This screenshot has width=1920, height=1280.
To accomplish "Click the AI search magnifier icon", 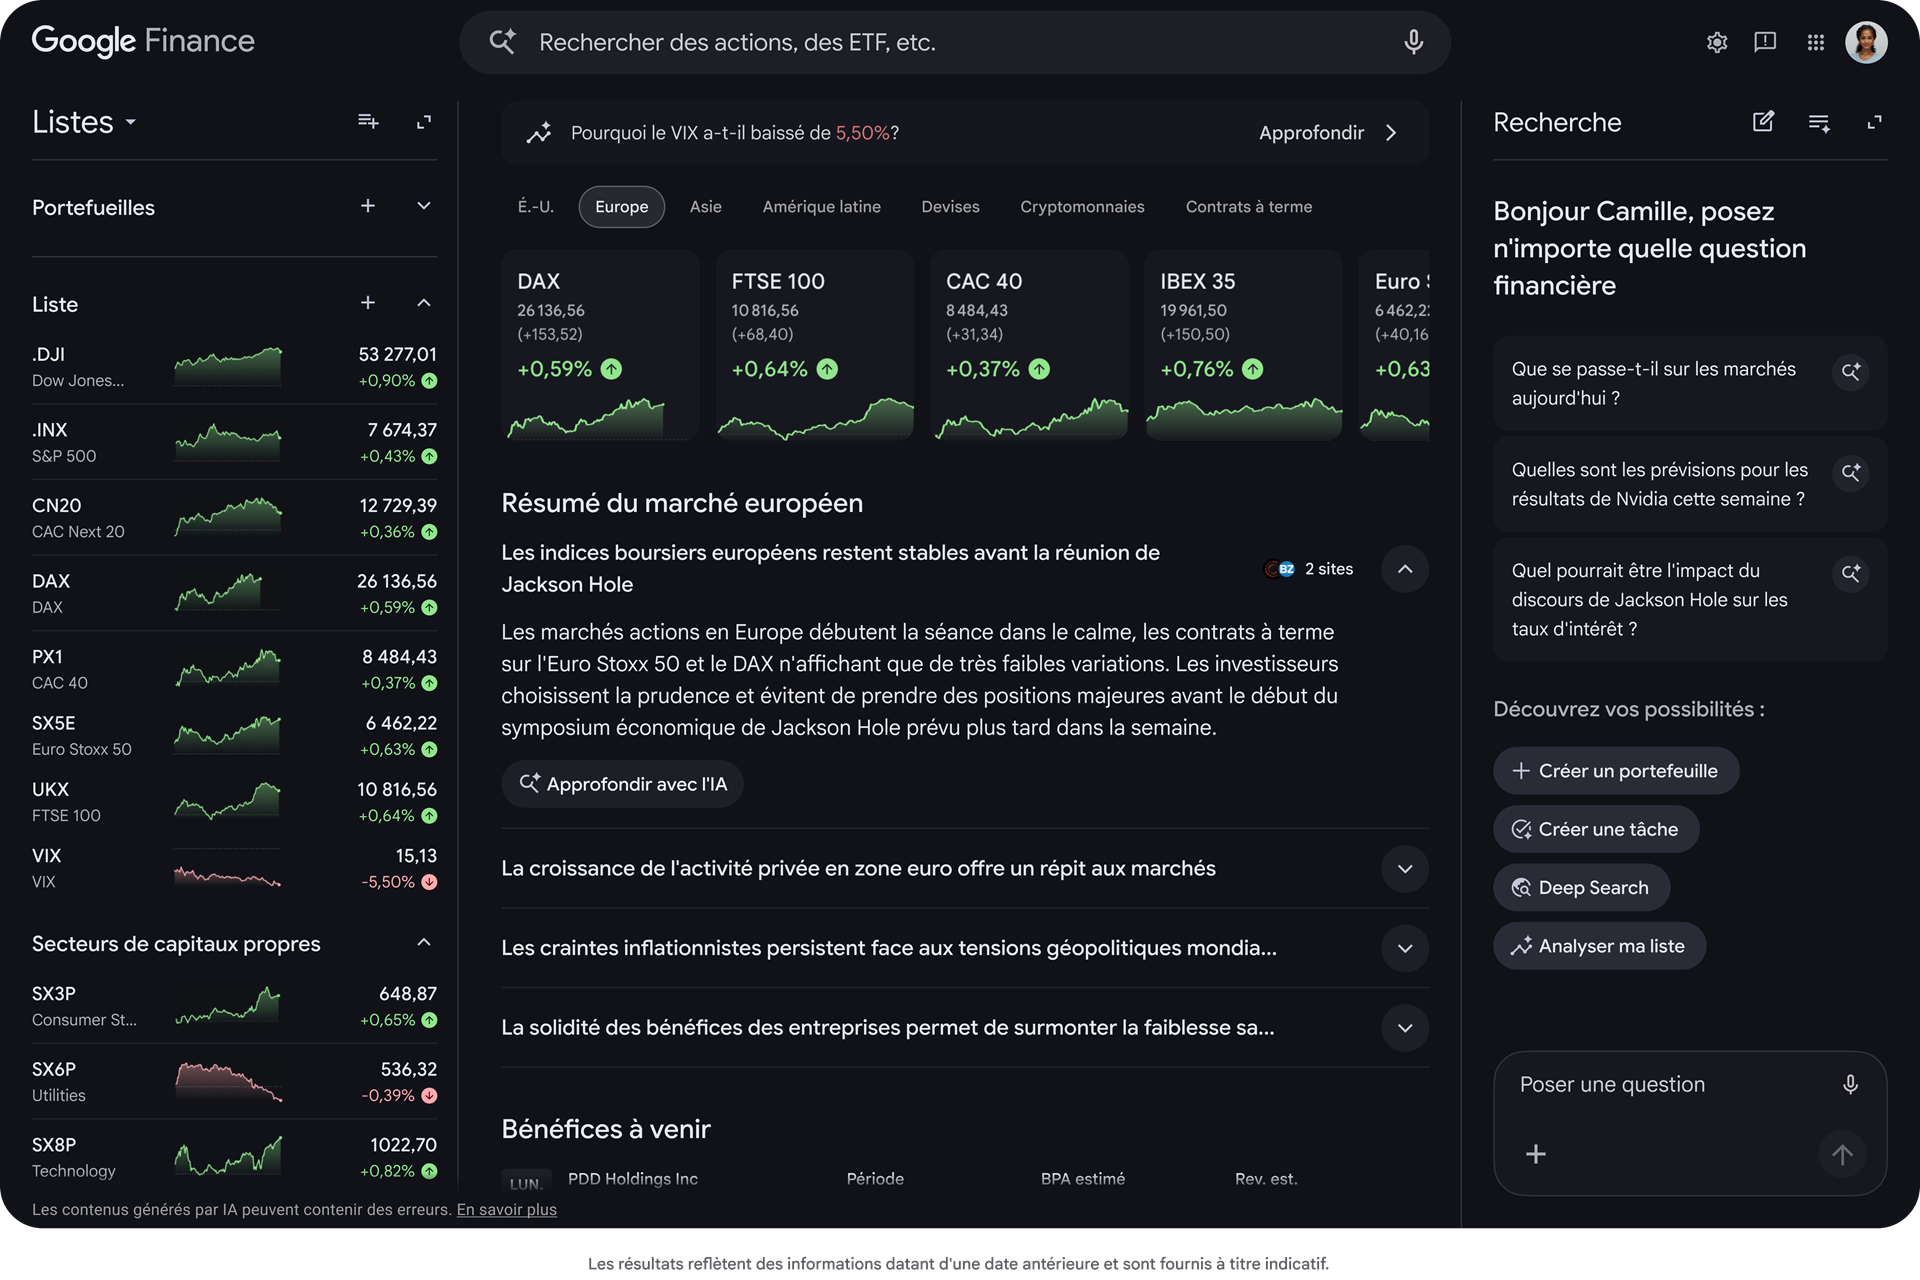I will (x=502, y=42).
